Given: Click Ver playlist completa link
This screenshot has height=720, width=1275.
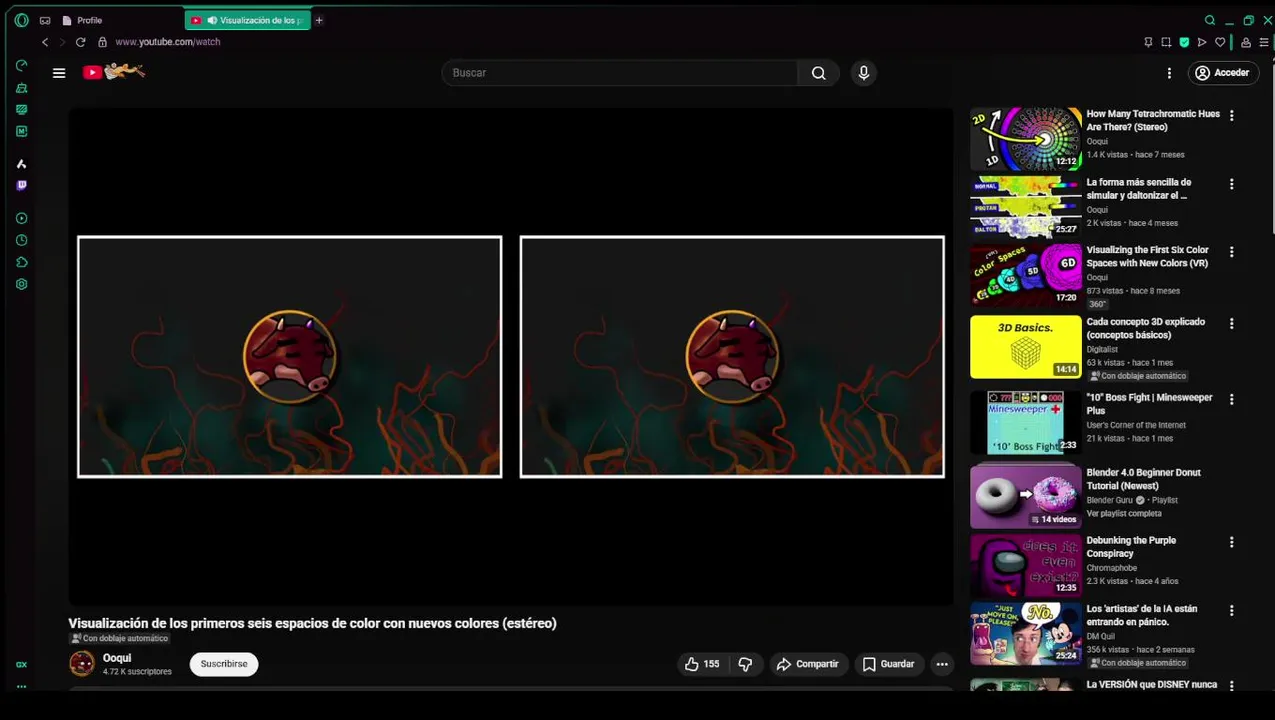Looking at the screenshot, I should [1124, 513].
